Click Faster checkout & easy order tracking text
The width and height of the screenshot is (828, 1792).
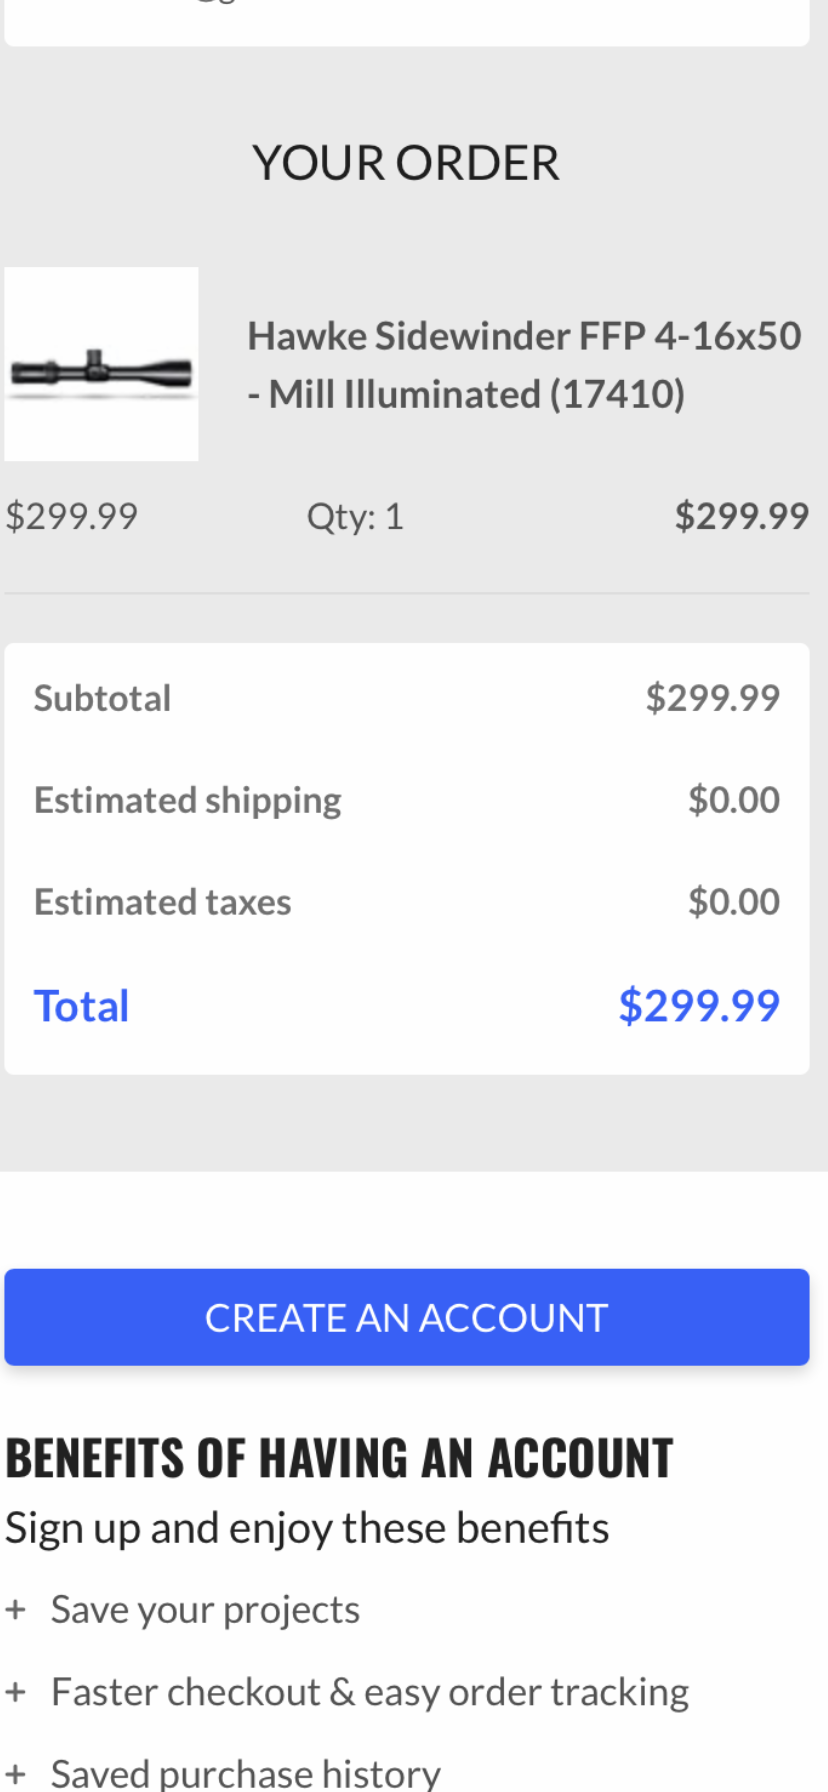370,1692
